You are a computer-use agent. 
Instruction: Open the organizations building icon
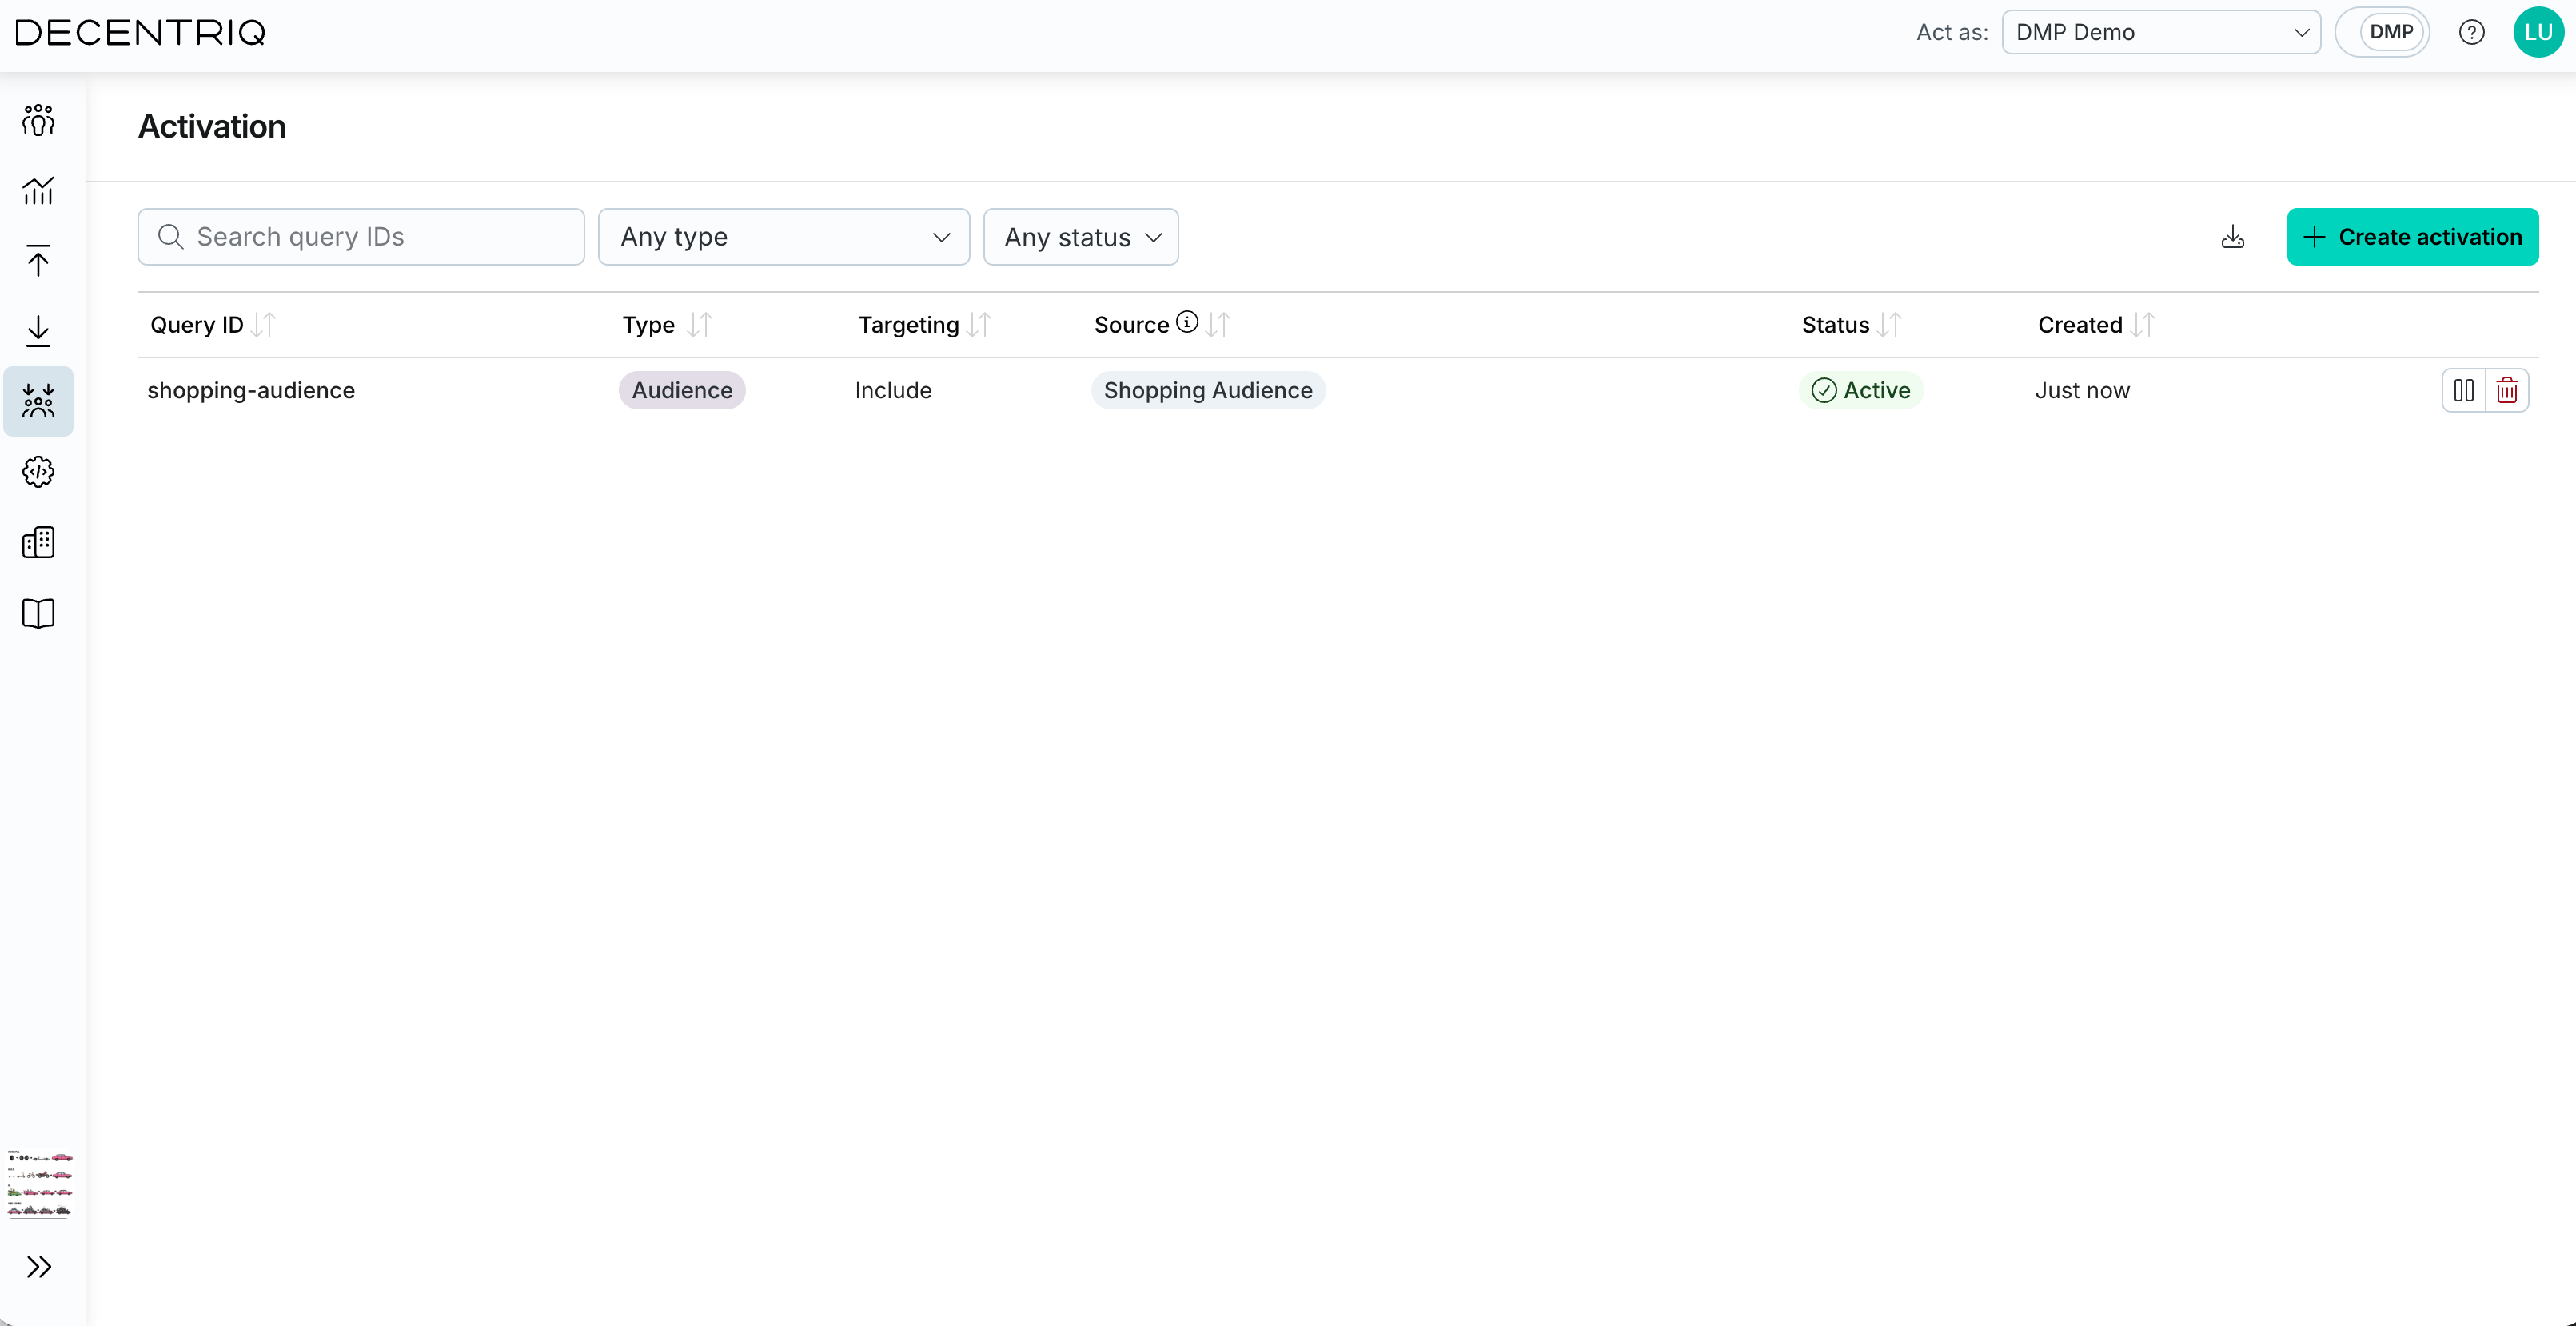[x=38, y=542]
